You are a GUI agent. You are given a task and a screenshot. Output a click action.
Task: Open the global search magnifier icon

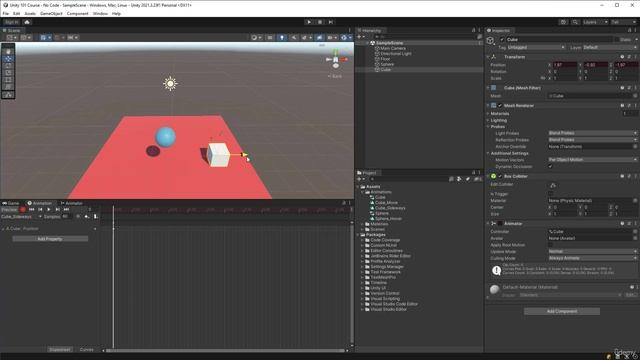pos(575,22)
